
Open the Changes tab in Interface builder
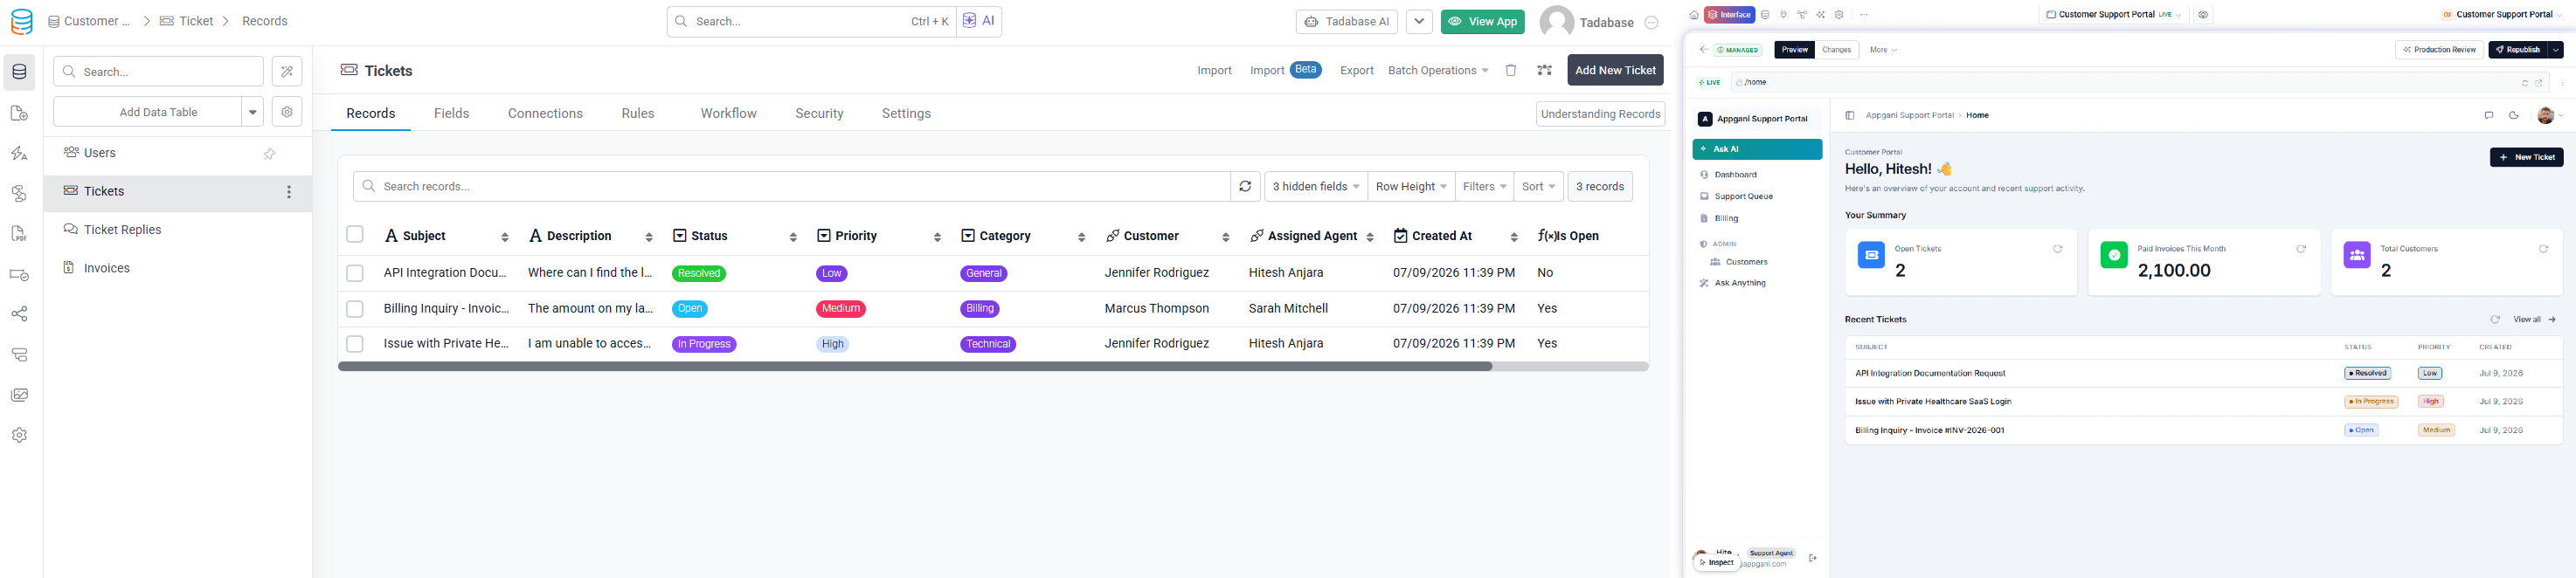[x=1836, y=50]
